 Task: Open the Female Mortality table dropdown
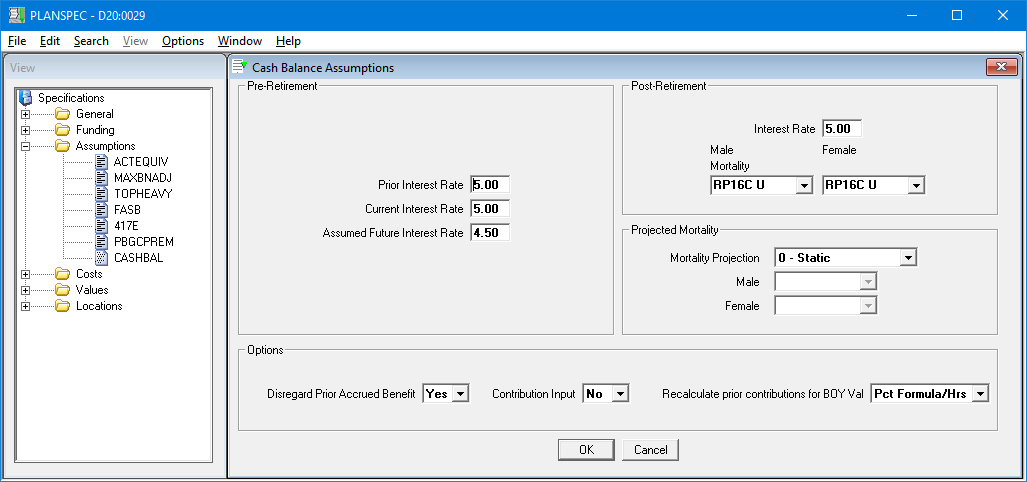[916, 185]
